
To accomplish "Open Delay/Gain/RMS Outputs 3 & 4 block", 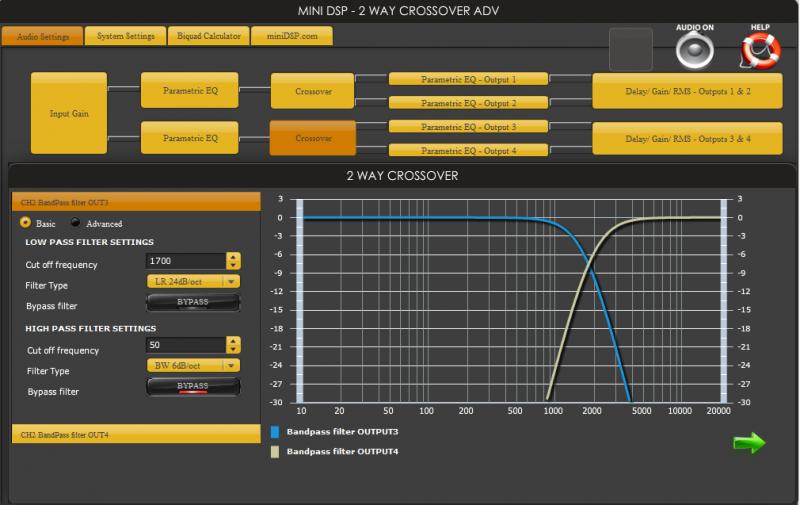I will click(687, 138).
